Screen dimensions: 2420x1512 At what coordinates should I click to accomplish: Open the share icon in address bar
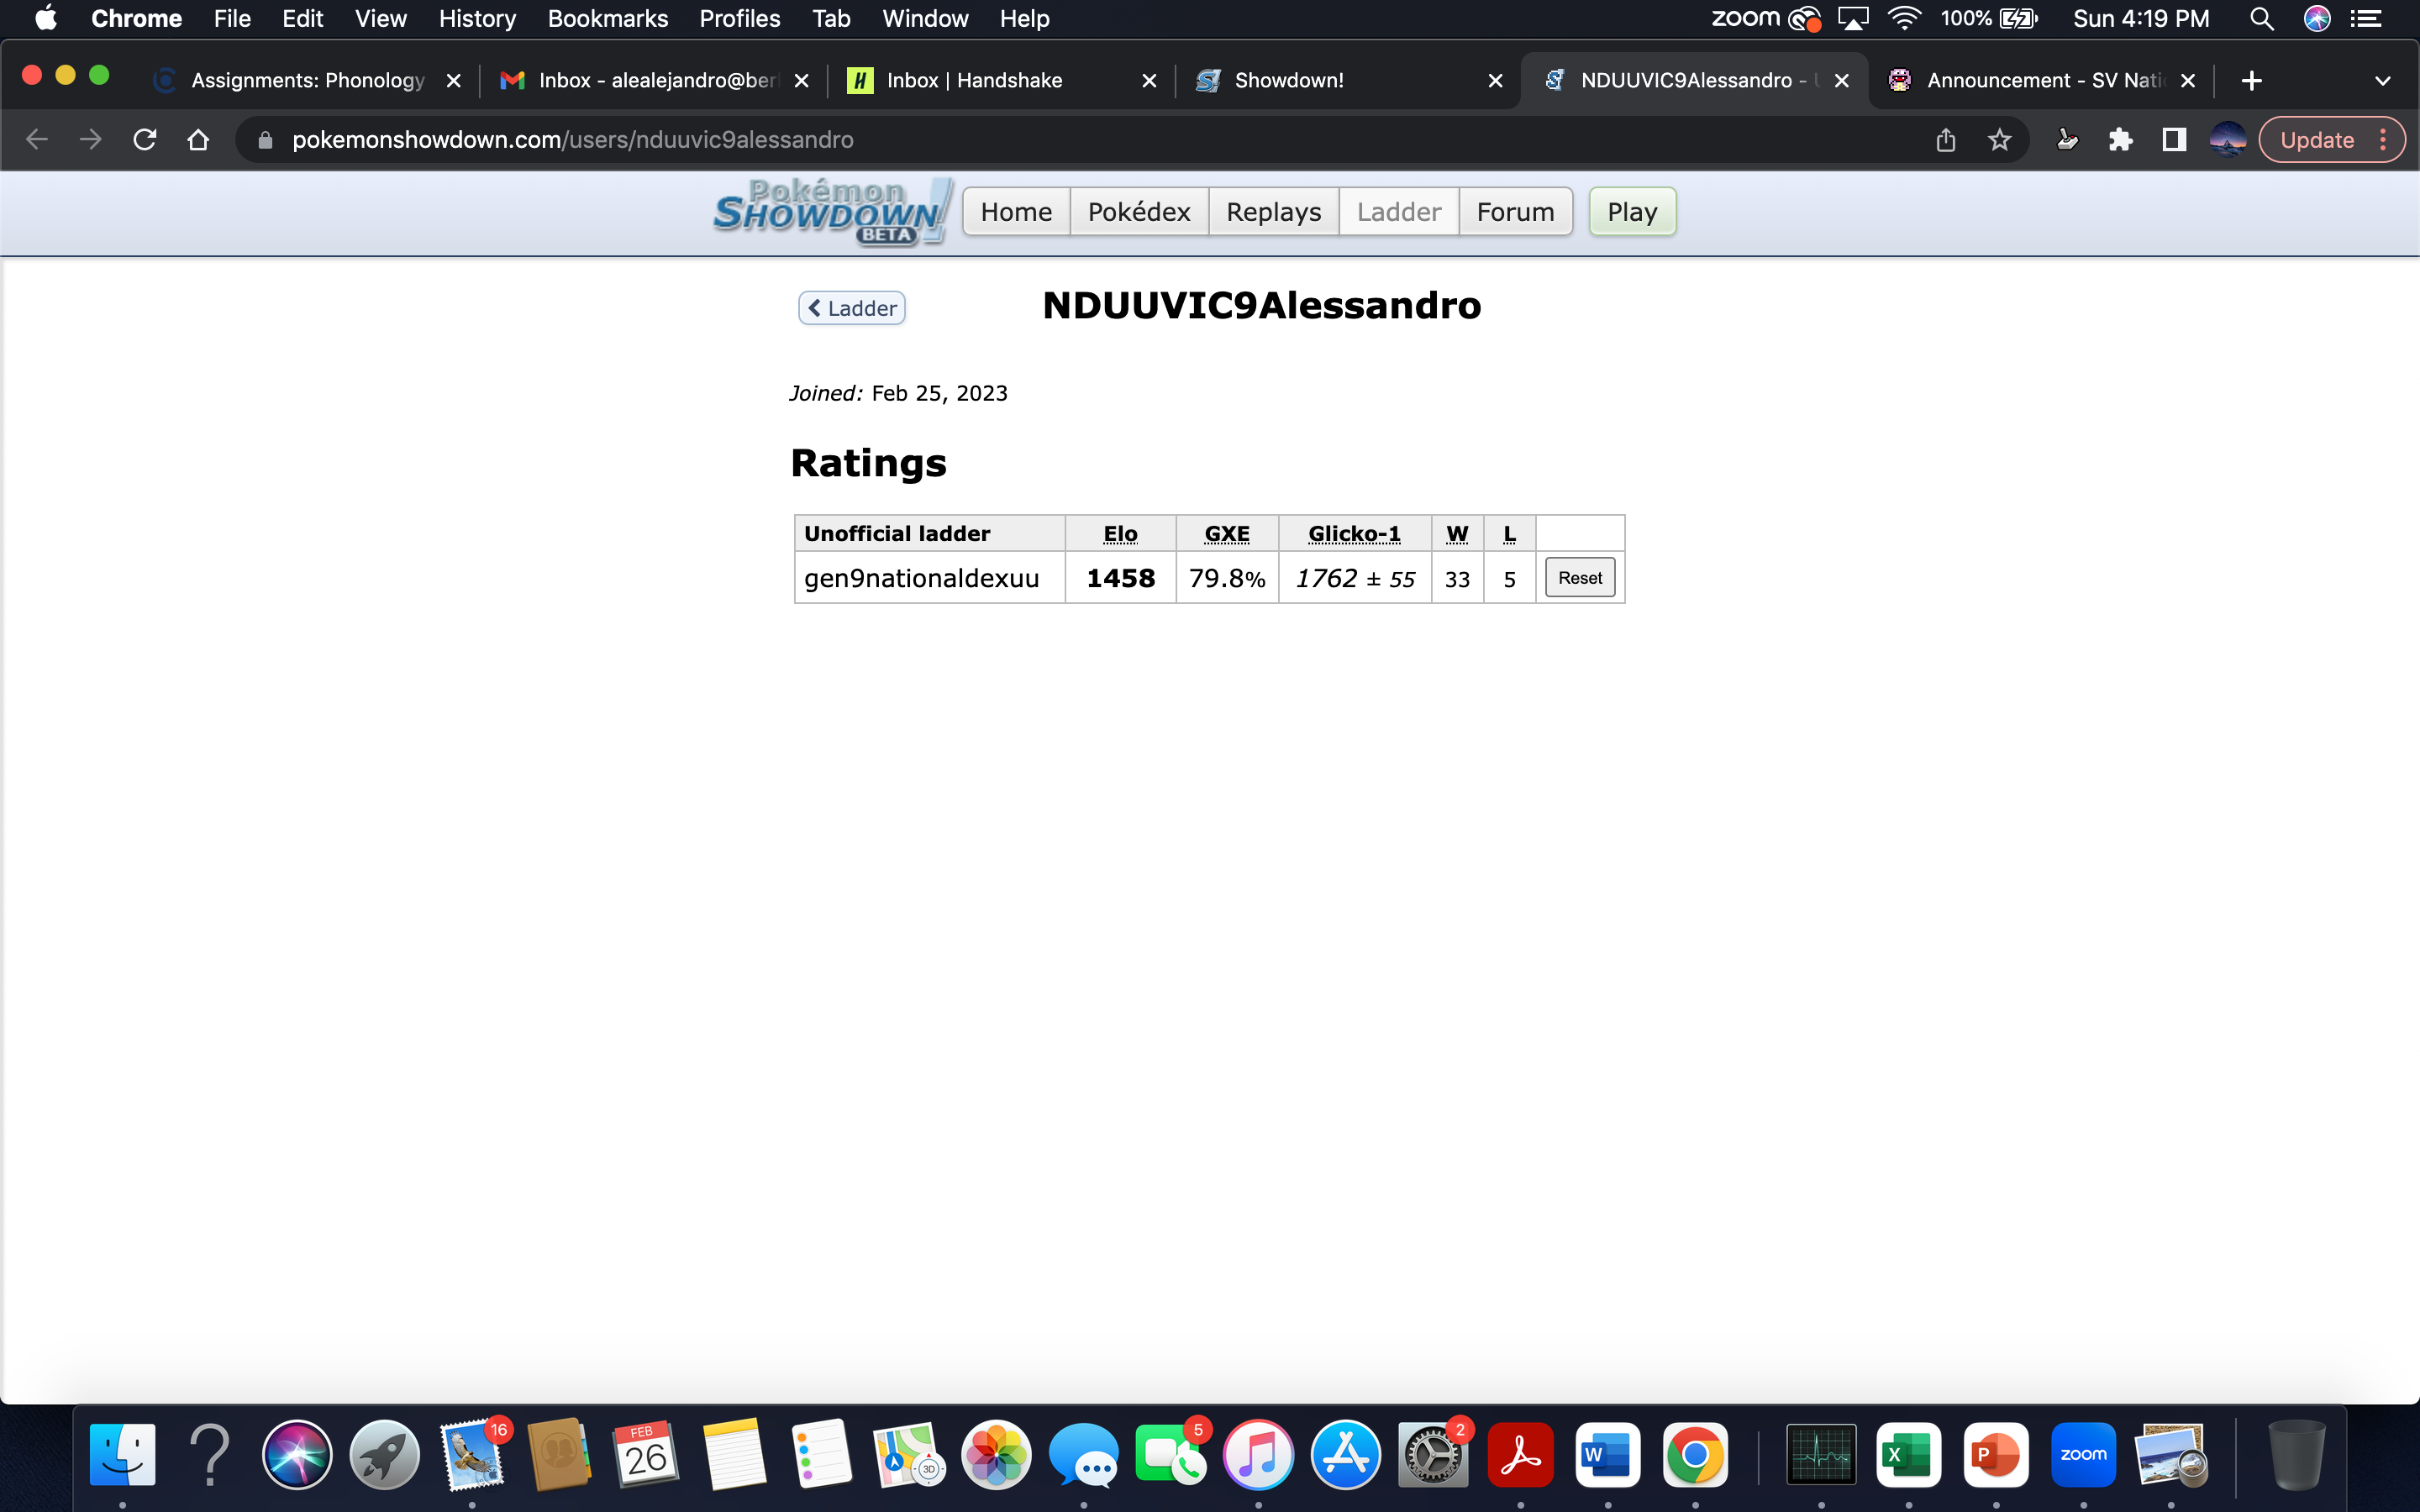point(1945,140)
